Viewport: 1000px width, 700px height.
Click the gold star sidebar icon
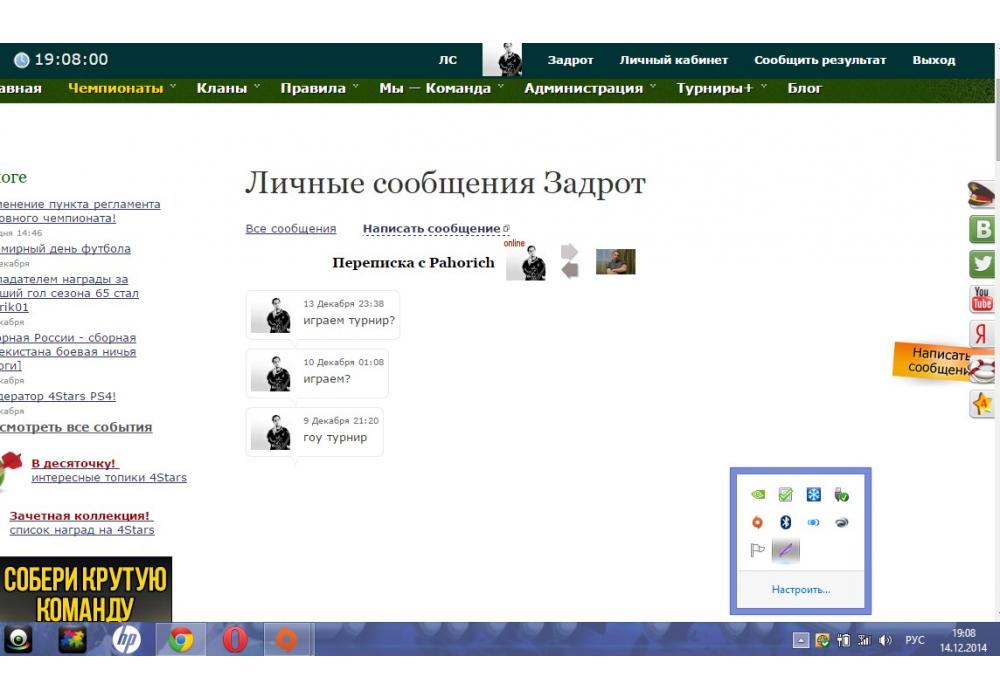pos(982,404)
